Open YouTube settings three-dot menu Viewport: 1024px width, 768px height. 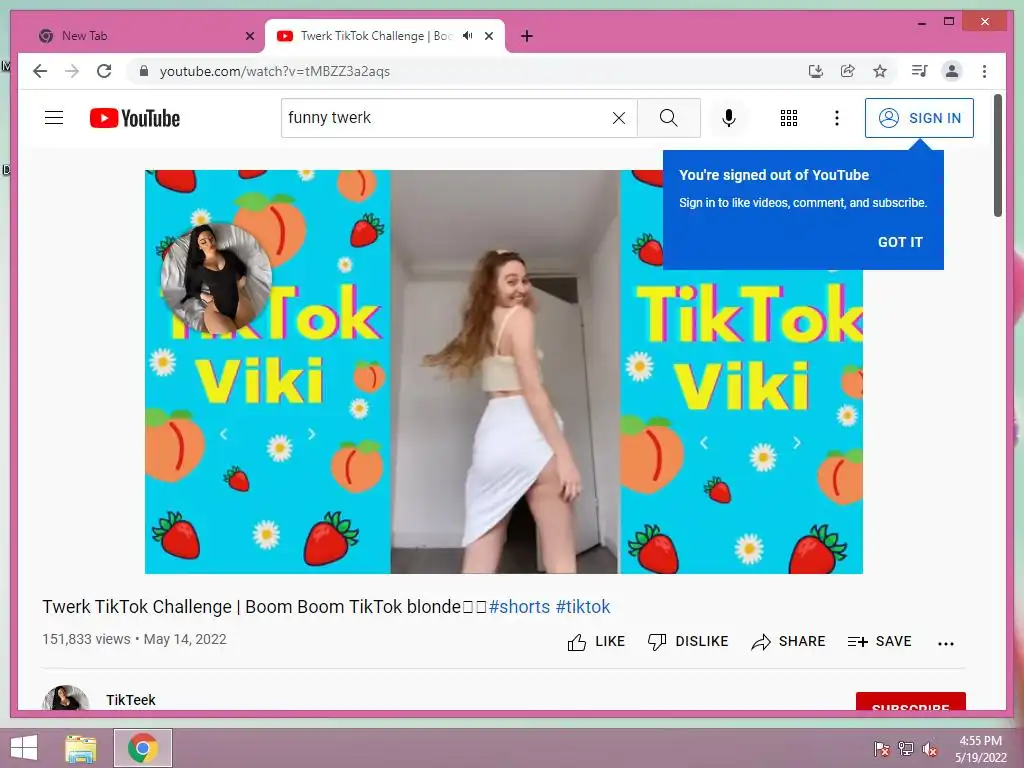point(837,118)
